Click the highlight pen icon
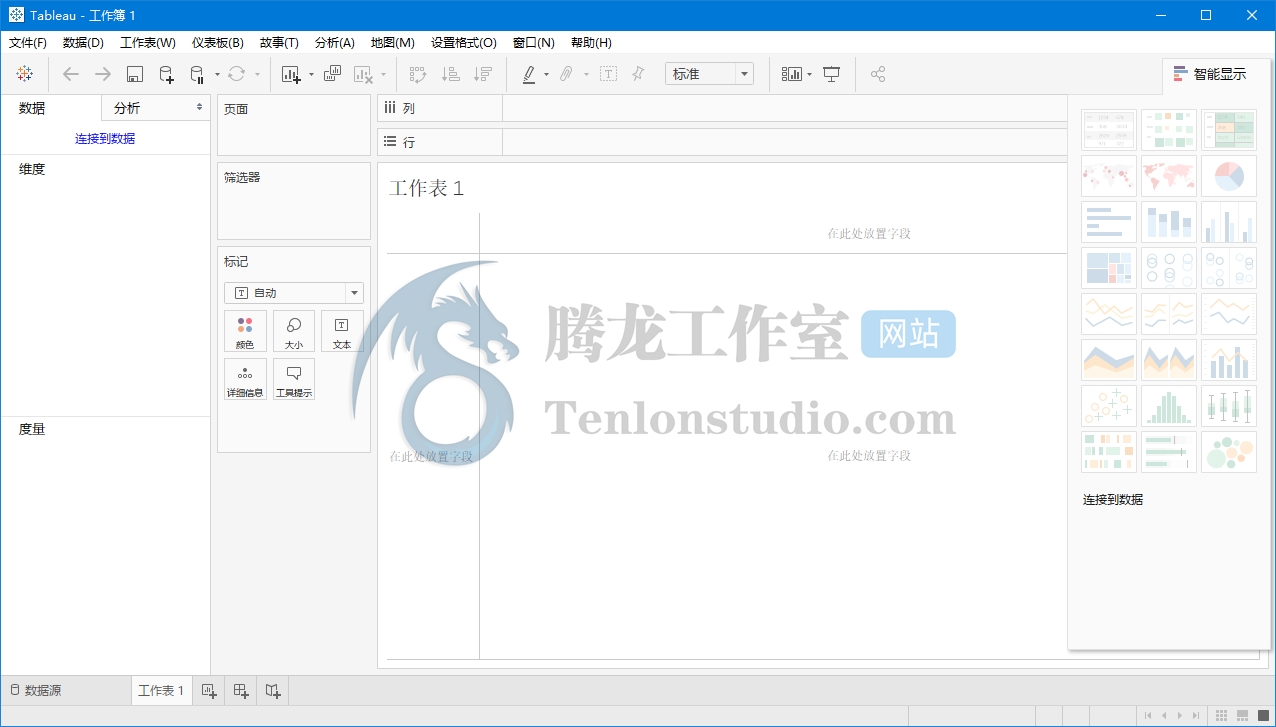Screen dimensions: 1276x727 point(529,74)
